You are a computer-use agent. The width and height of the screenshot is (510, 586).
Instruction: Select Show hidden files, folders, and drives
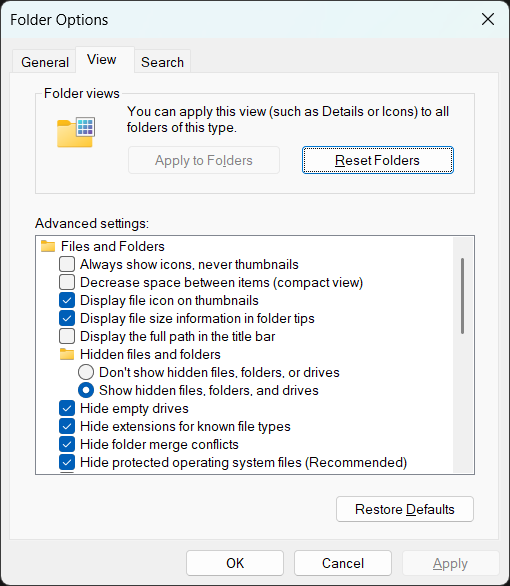tap(86, 390)
